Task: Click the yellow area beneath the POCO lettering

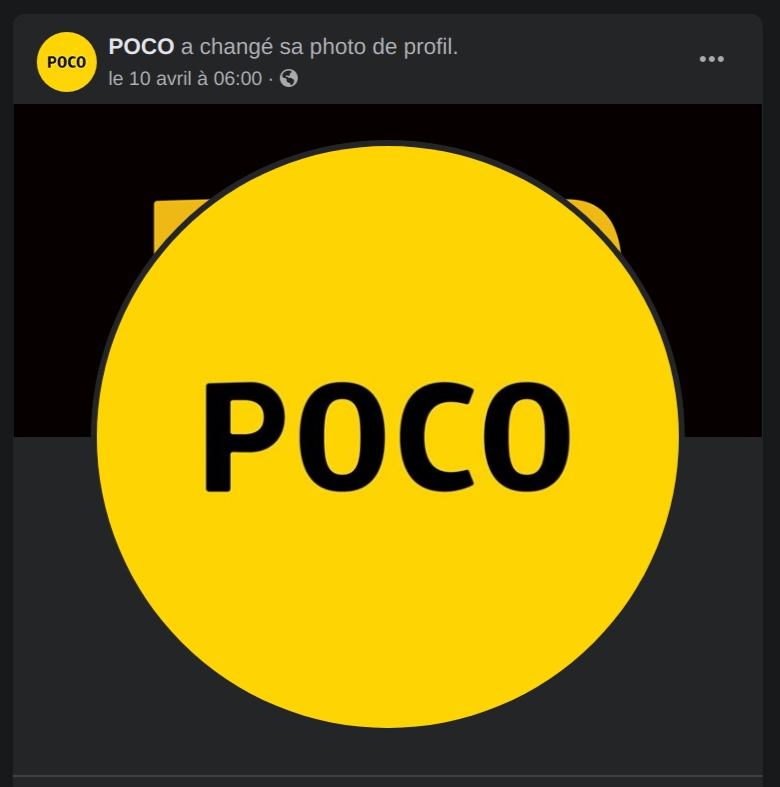Action: click(x=387, y=602)
